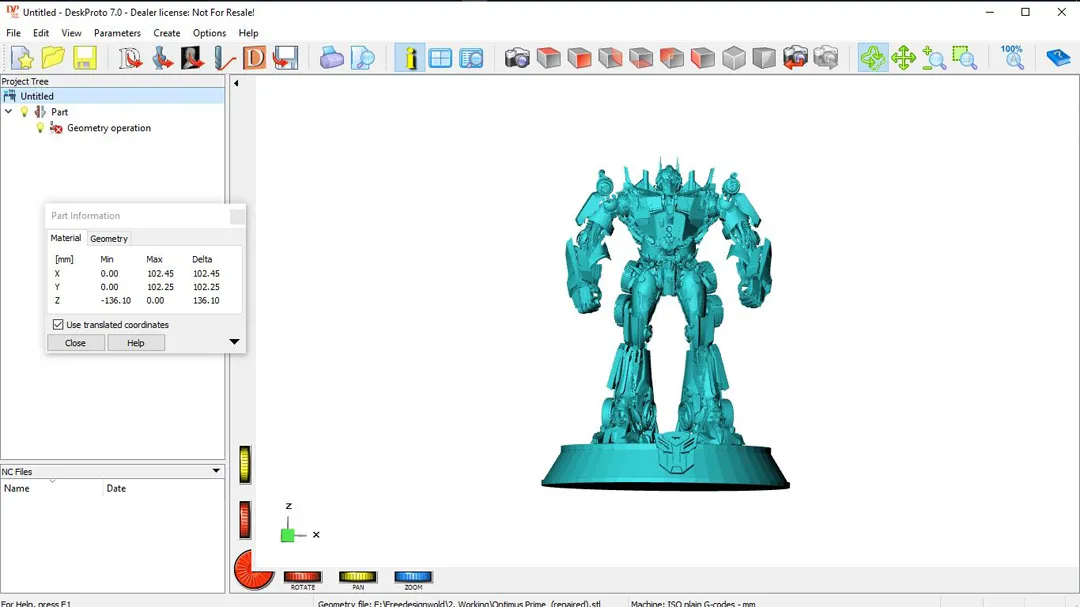The image size is (1080, 607).
Task: Click the yellow vertical thumbwheel
Action: coord(245,464)
